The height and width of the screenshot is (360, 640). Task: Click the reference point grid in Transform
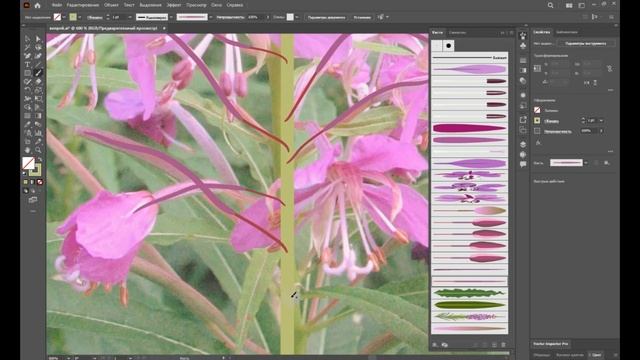tap(538, 69)
